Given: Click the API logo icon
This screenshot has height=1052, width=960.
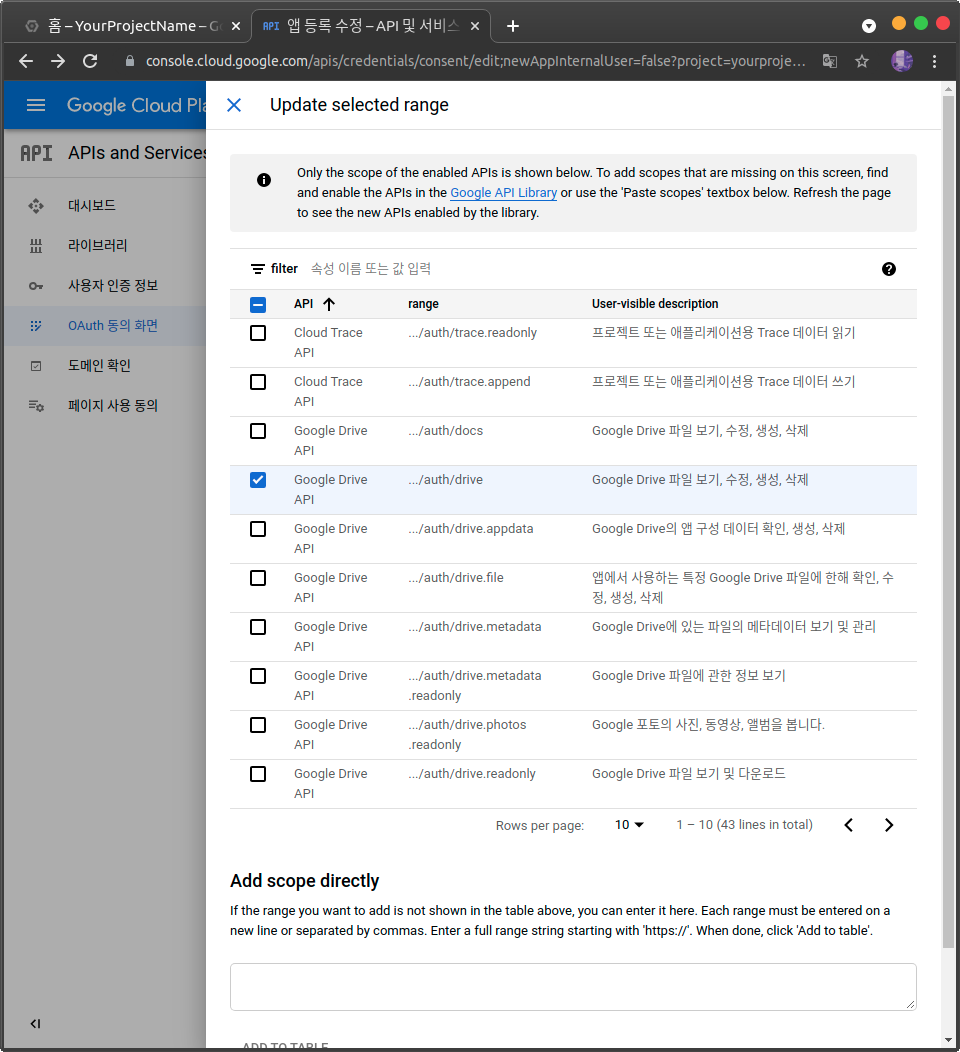Looking at the screenshot, I should coord(36,154).
